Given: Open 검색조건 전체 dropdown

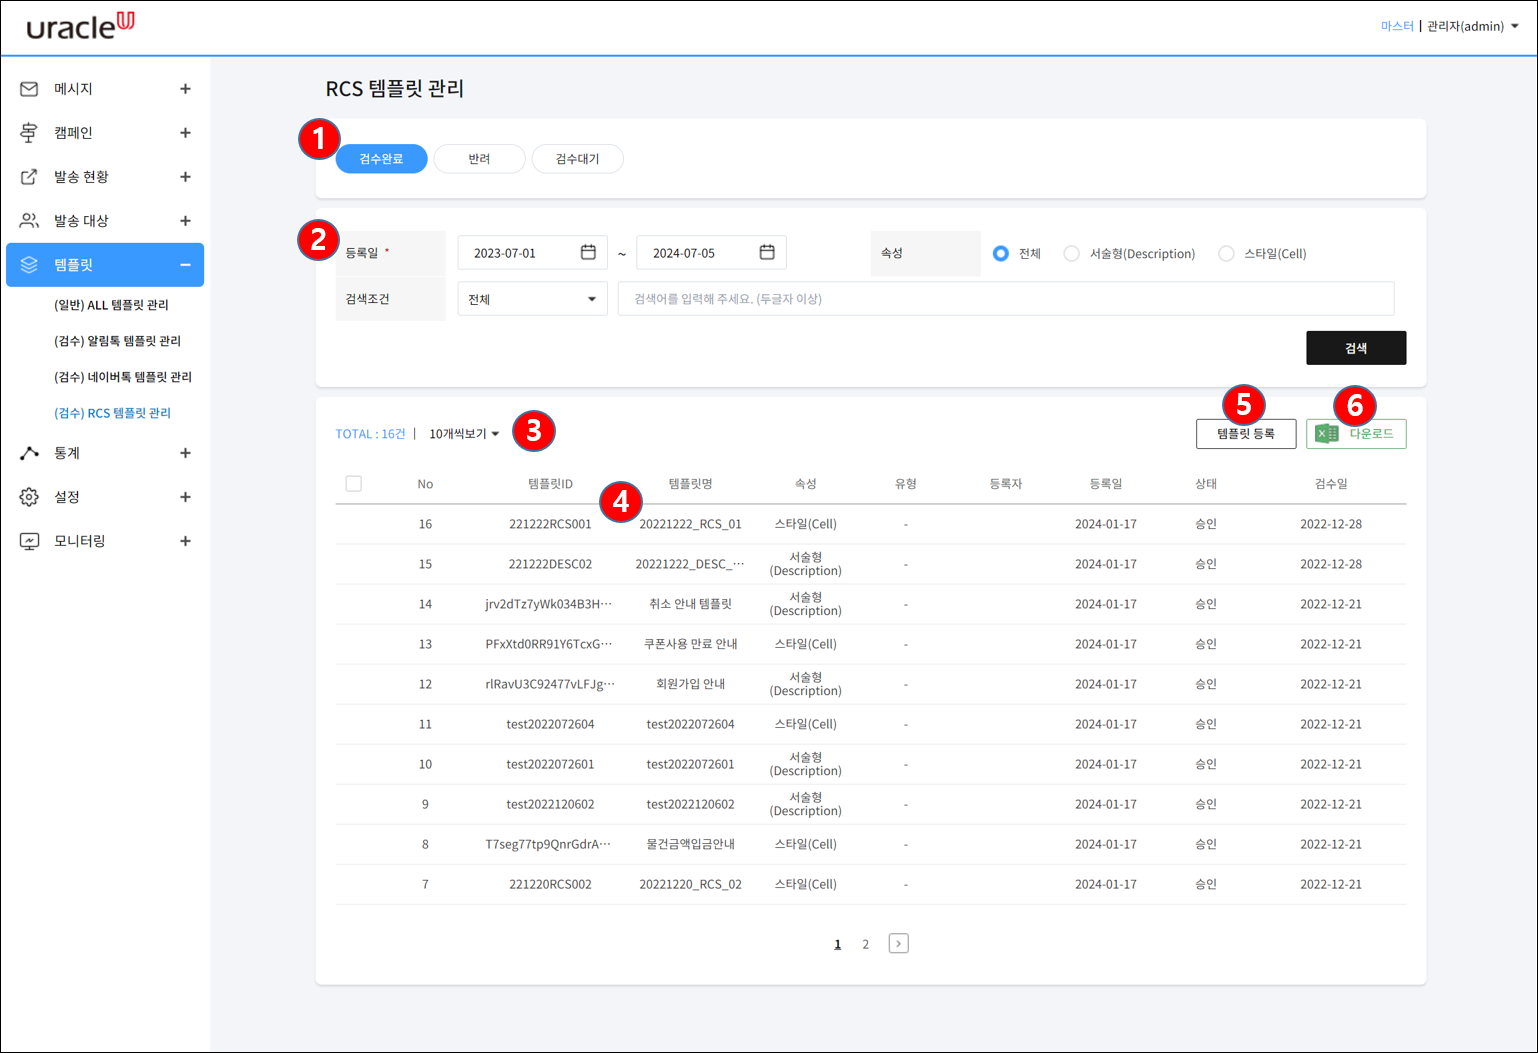Looking at the screenshot, I should tap(532, 299).
